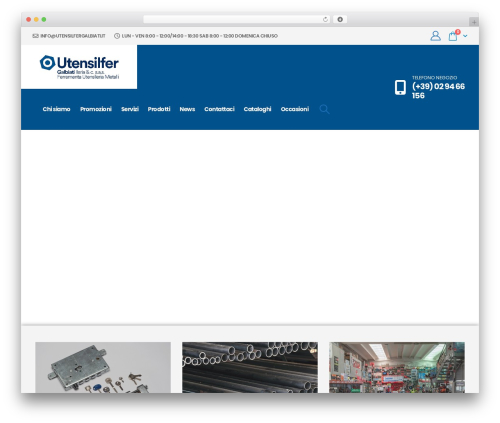
Task: Open the search magnifier icon
Action: 324,109
